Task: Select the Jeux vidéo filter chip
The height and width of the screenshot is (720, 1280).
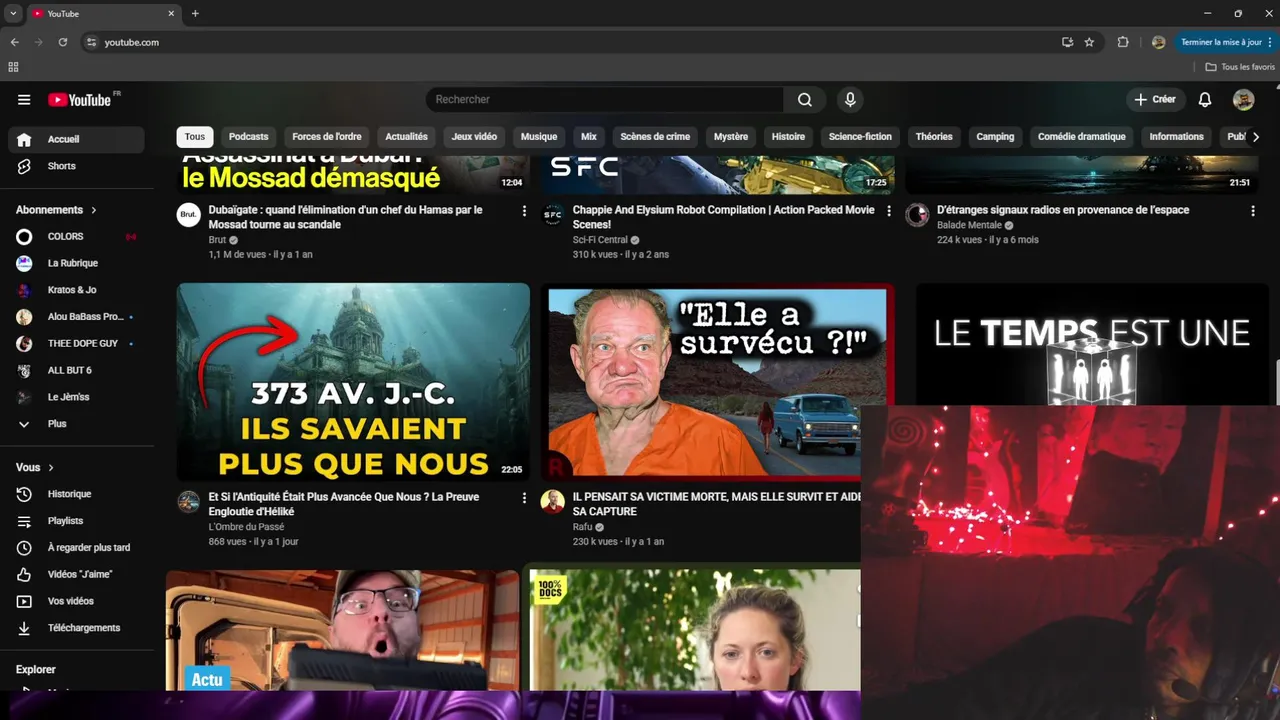Action: click(x=474, y=137)
